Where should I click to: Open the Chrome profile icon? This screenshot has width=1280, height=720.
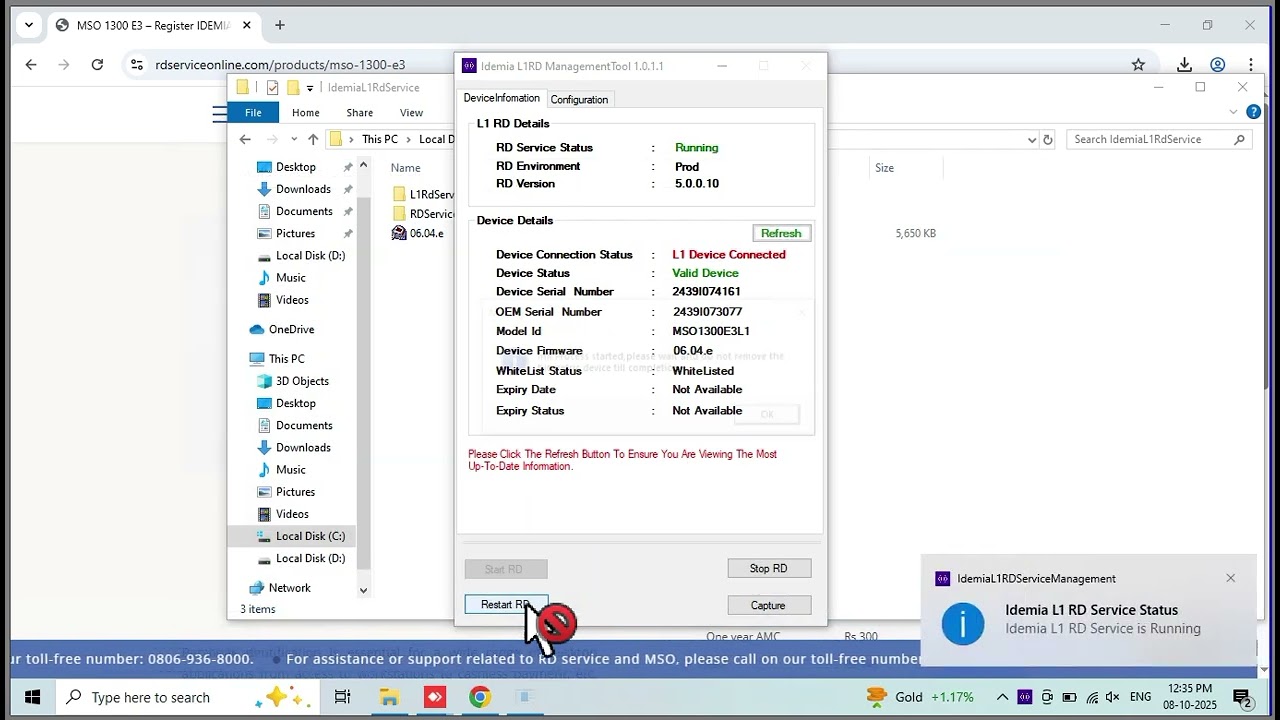tap(1218, 65)
